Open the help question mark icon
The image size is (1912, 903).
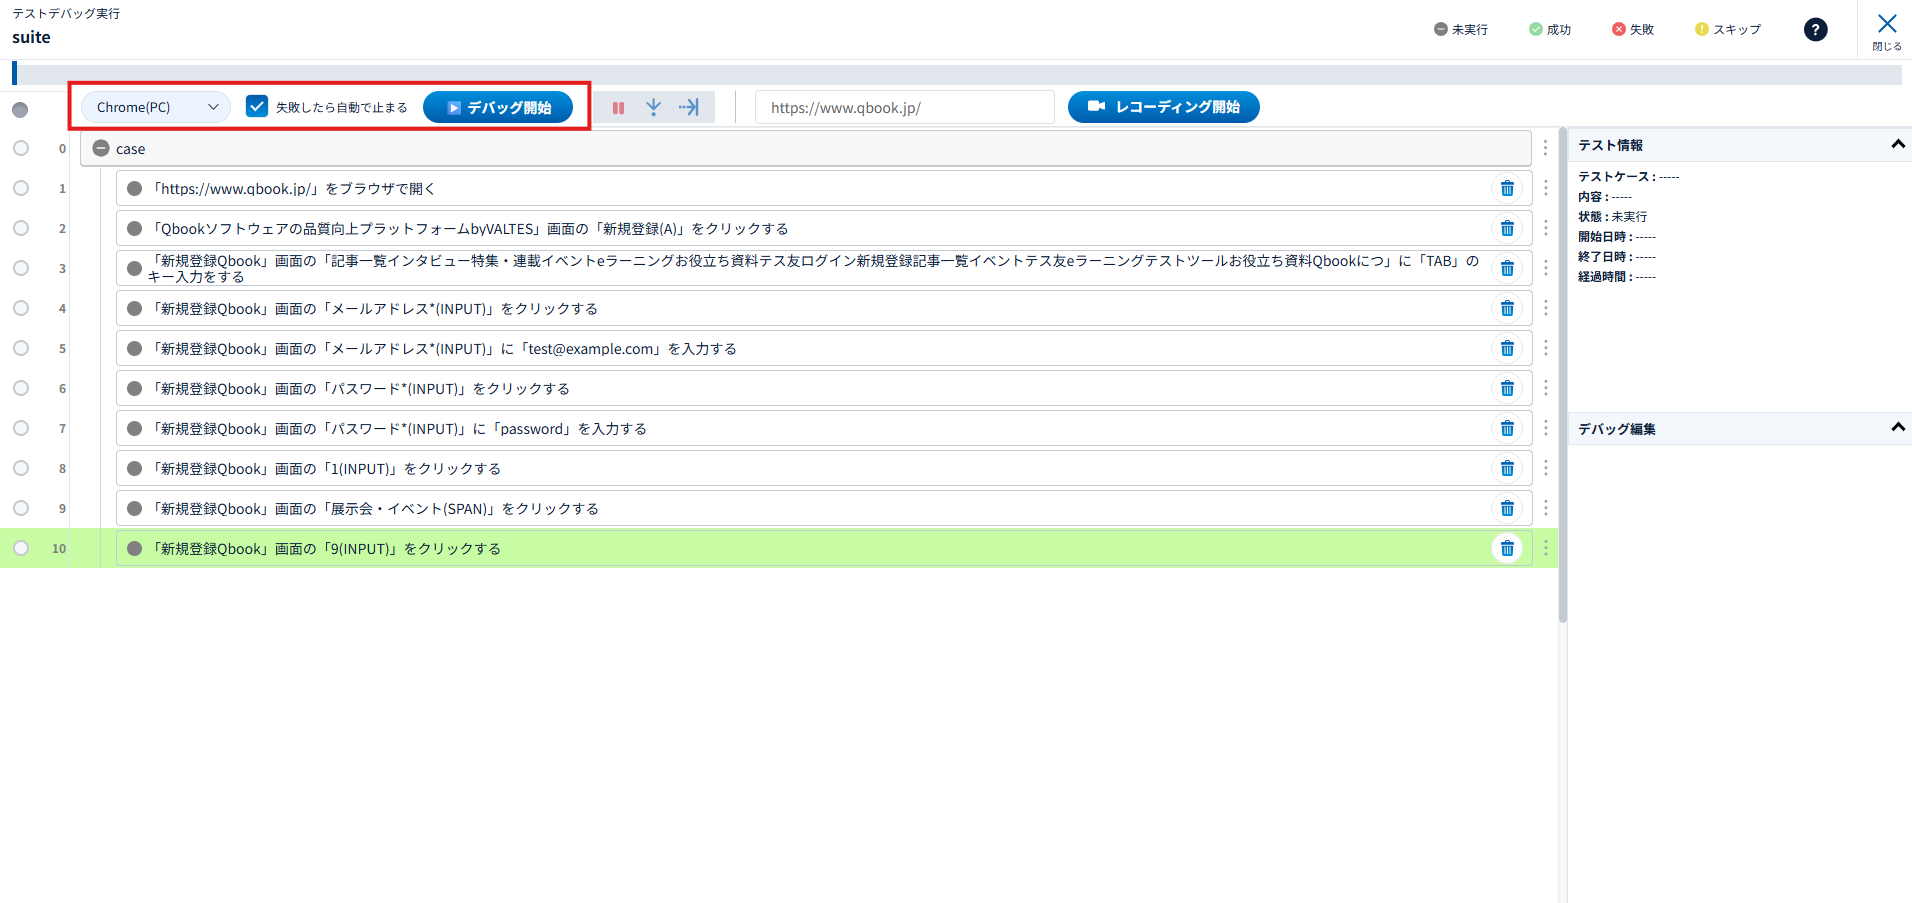[x=1815, y=30]
